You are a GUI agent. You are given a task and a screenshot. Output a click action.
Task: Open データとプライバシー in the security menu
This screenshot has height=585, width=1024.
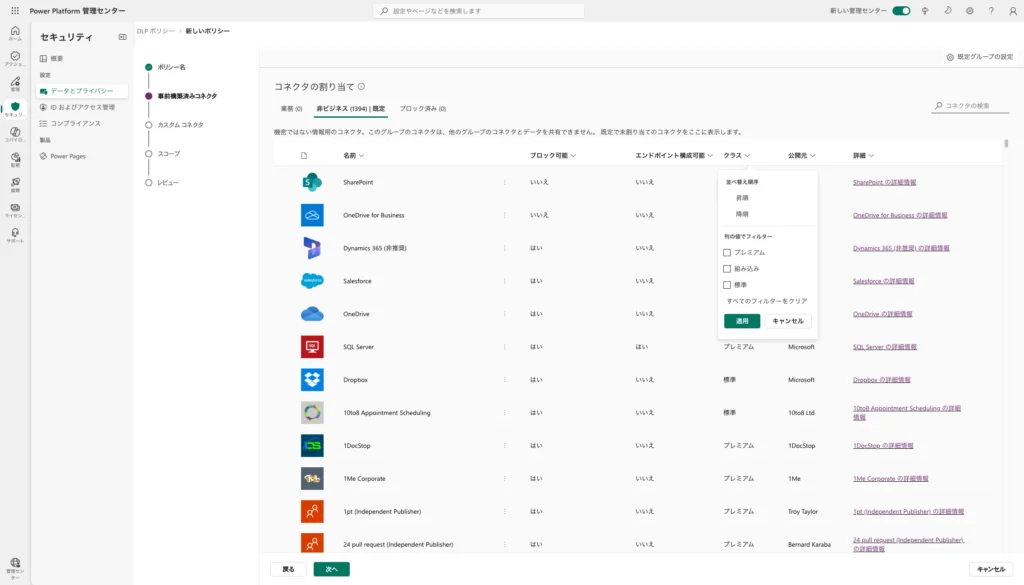tap(82, 91)
